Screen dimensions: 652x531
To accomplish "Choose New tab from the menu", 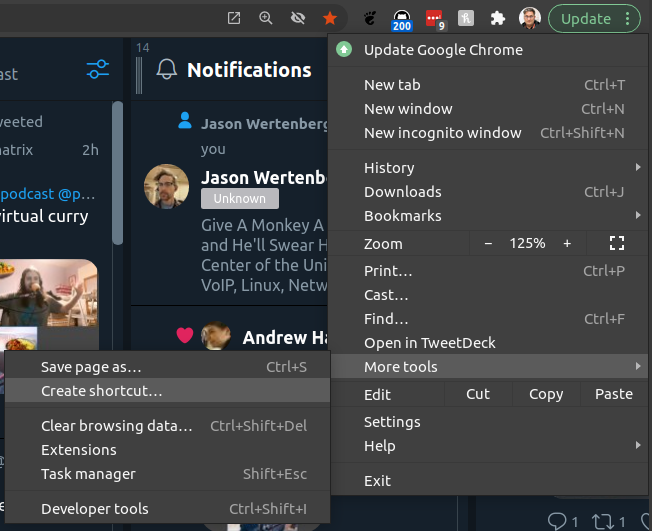I will (x=488, y=85).
